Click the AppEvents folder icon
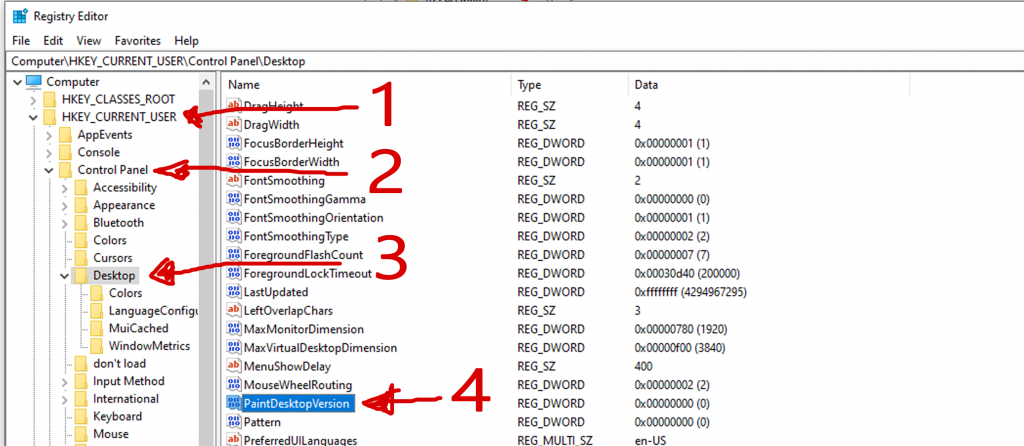The image size is (1024, 446). tap(65, 135)
